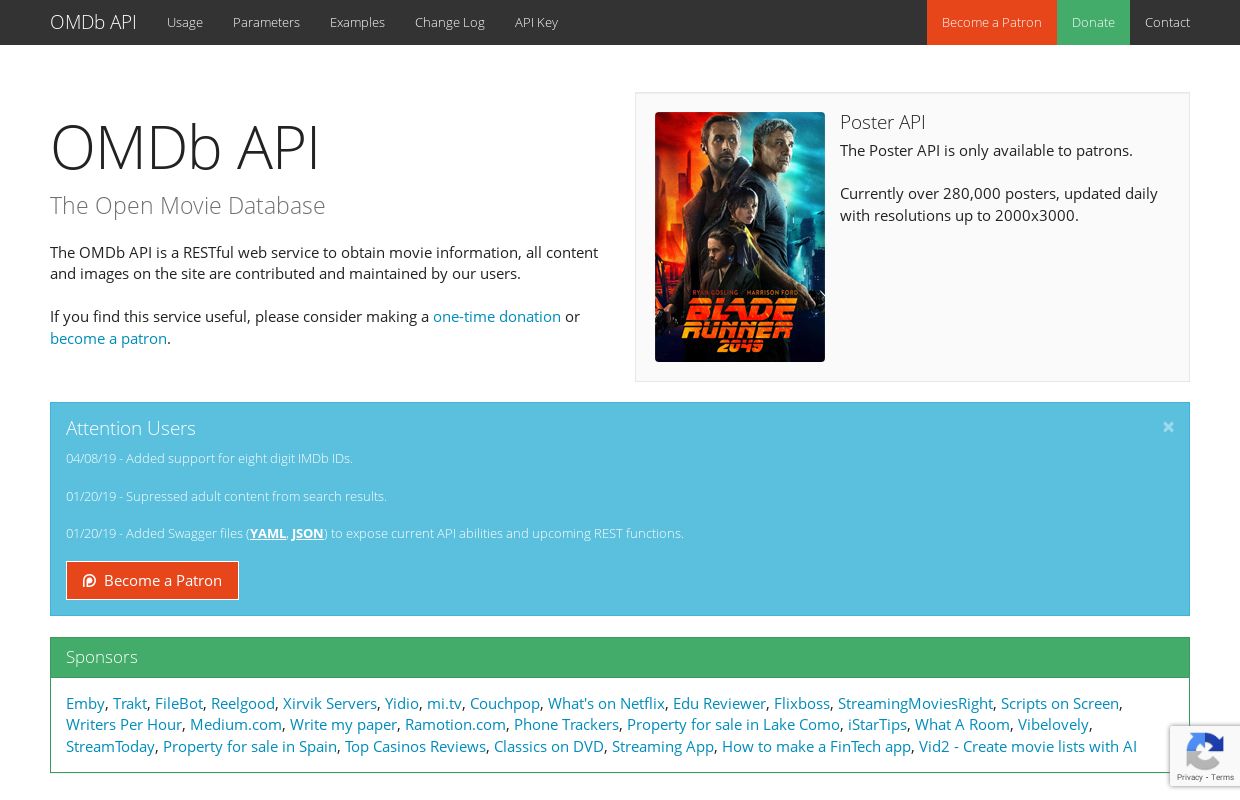Open the YAML Swagger file link
The image size is (1240, 800).
268,533
